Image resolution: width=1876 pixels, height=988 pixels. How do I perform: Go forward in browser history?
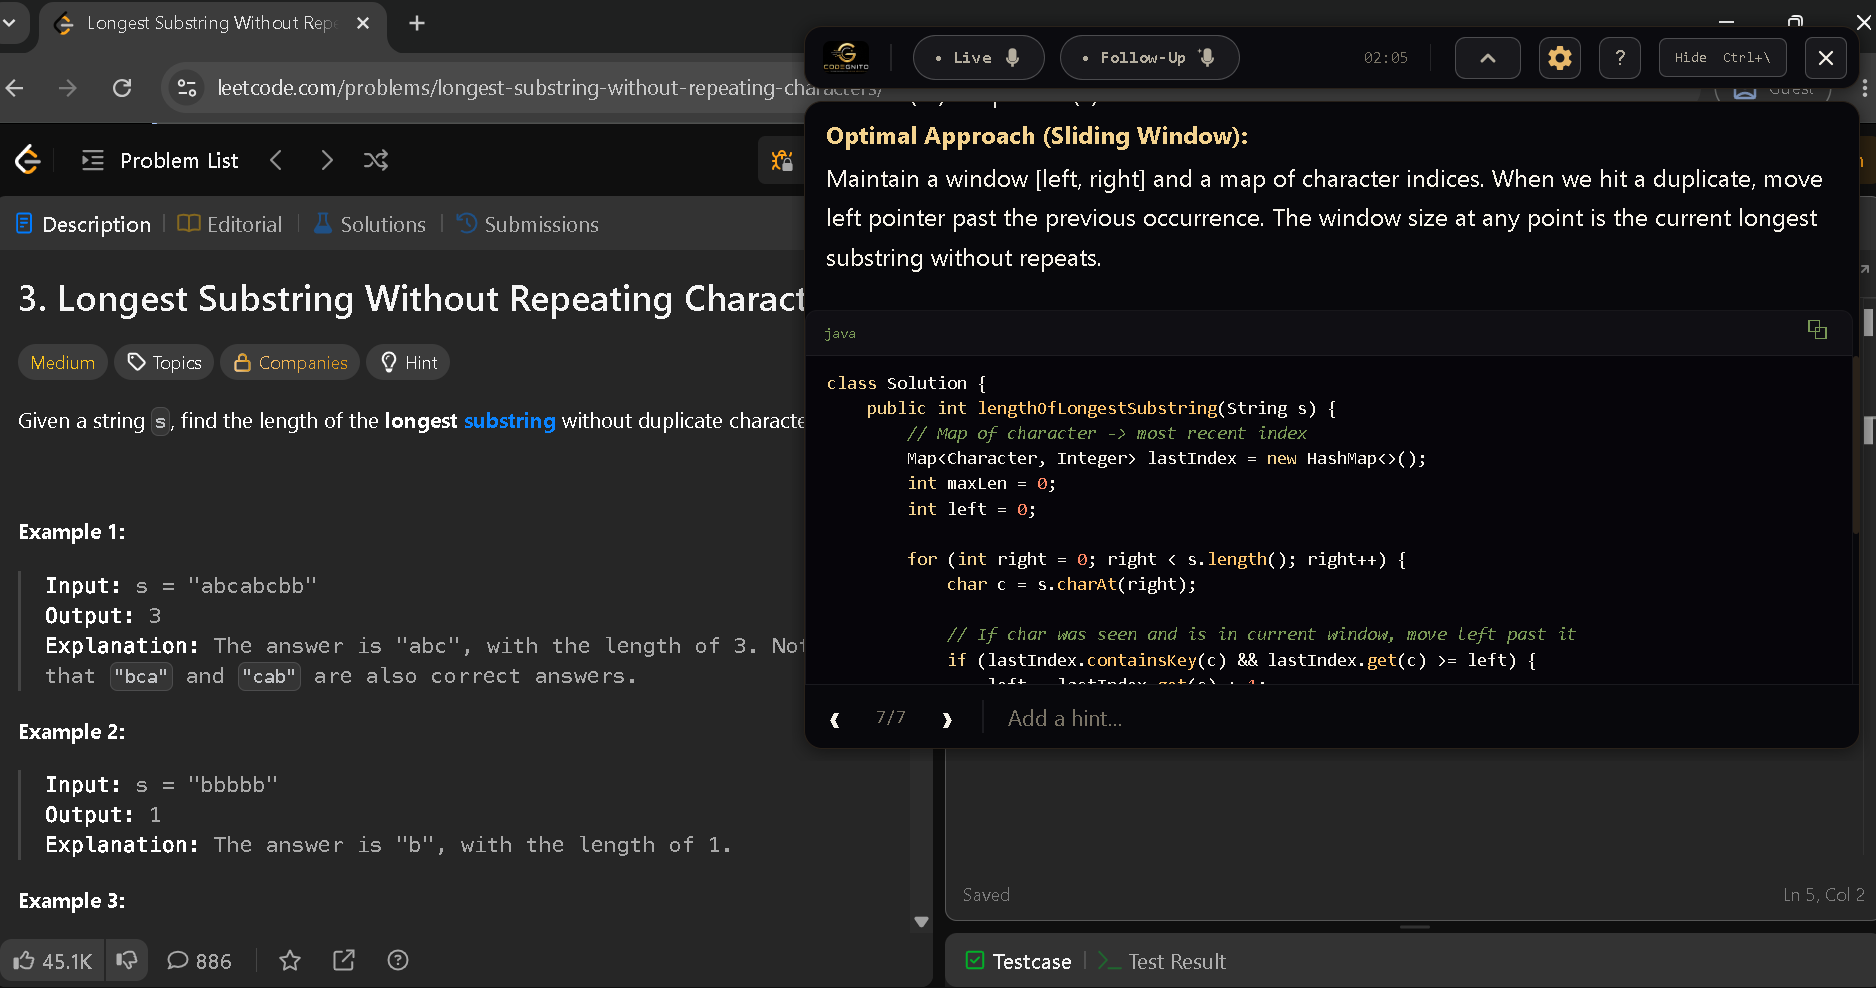coord(67,88)
